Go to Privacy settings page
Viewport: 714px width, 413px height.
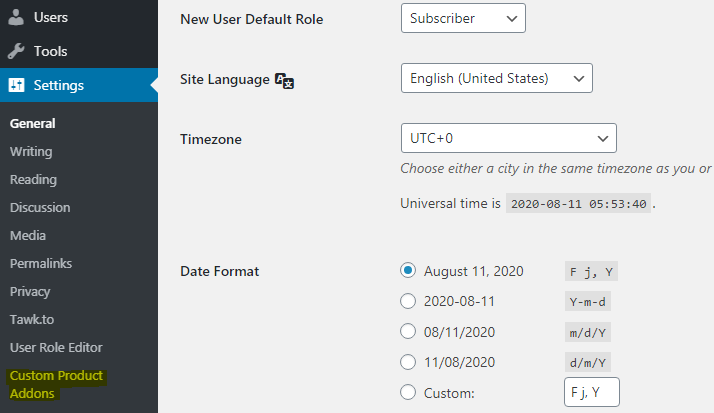[x=30, y=292]
